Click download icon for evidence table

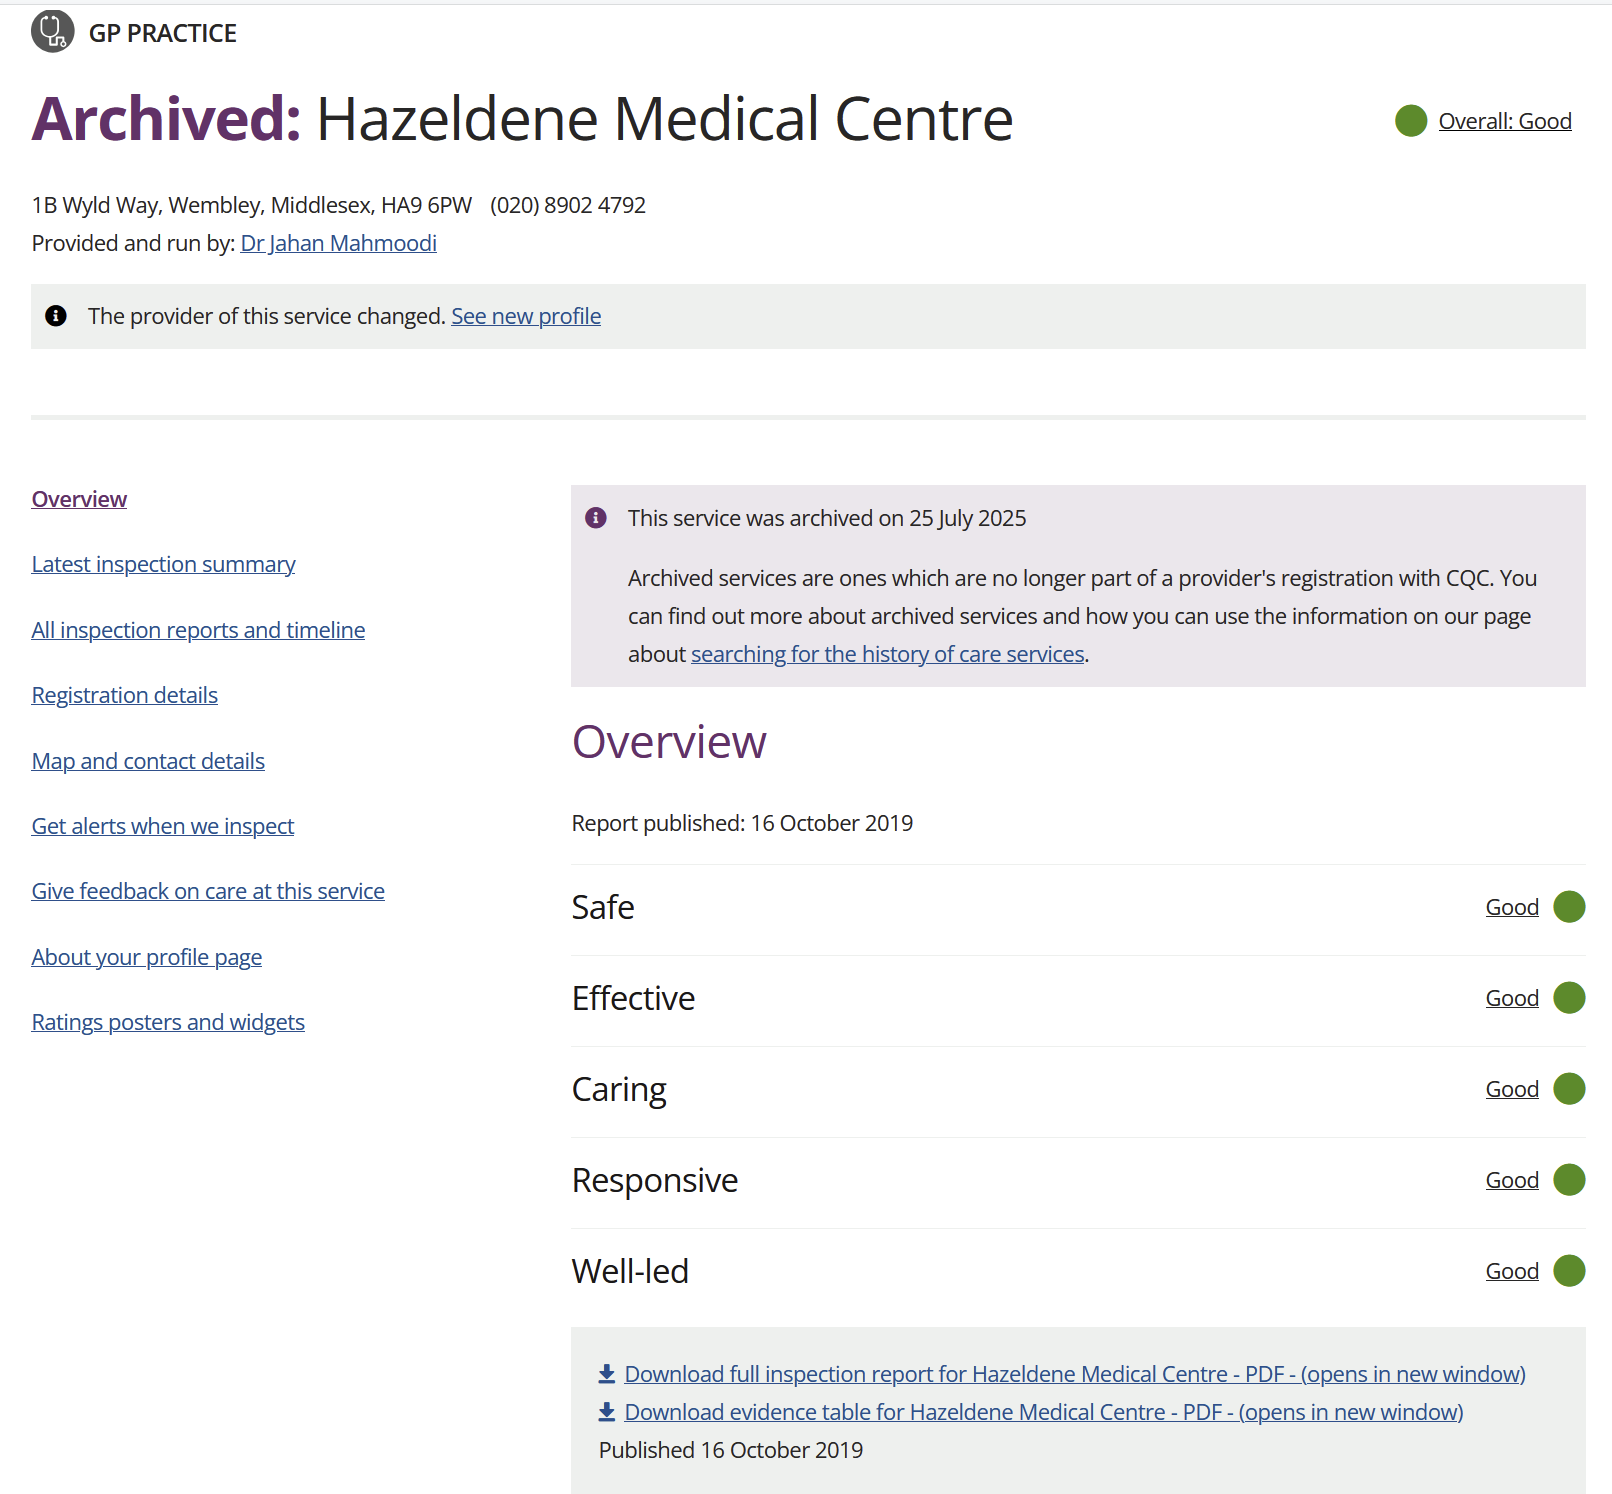[606, 1412]
